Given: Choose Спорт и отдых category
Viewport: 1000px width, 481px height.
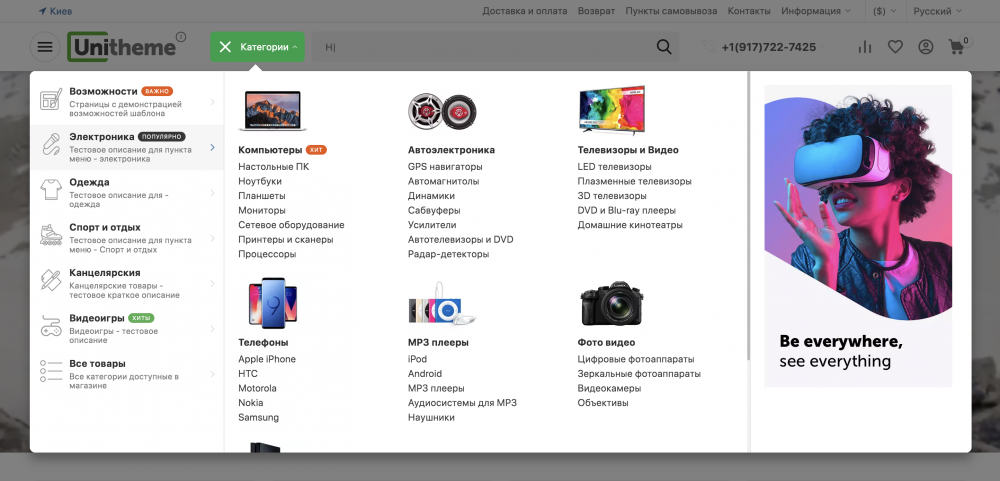Looking at the screenshot, I should (x=105, y=227).
